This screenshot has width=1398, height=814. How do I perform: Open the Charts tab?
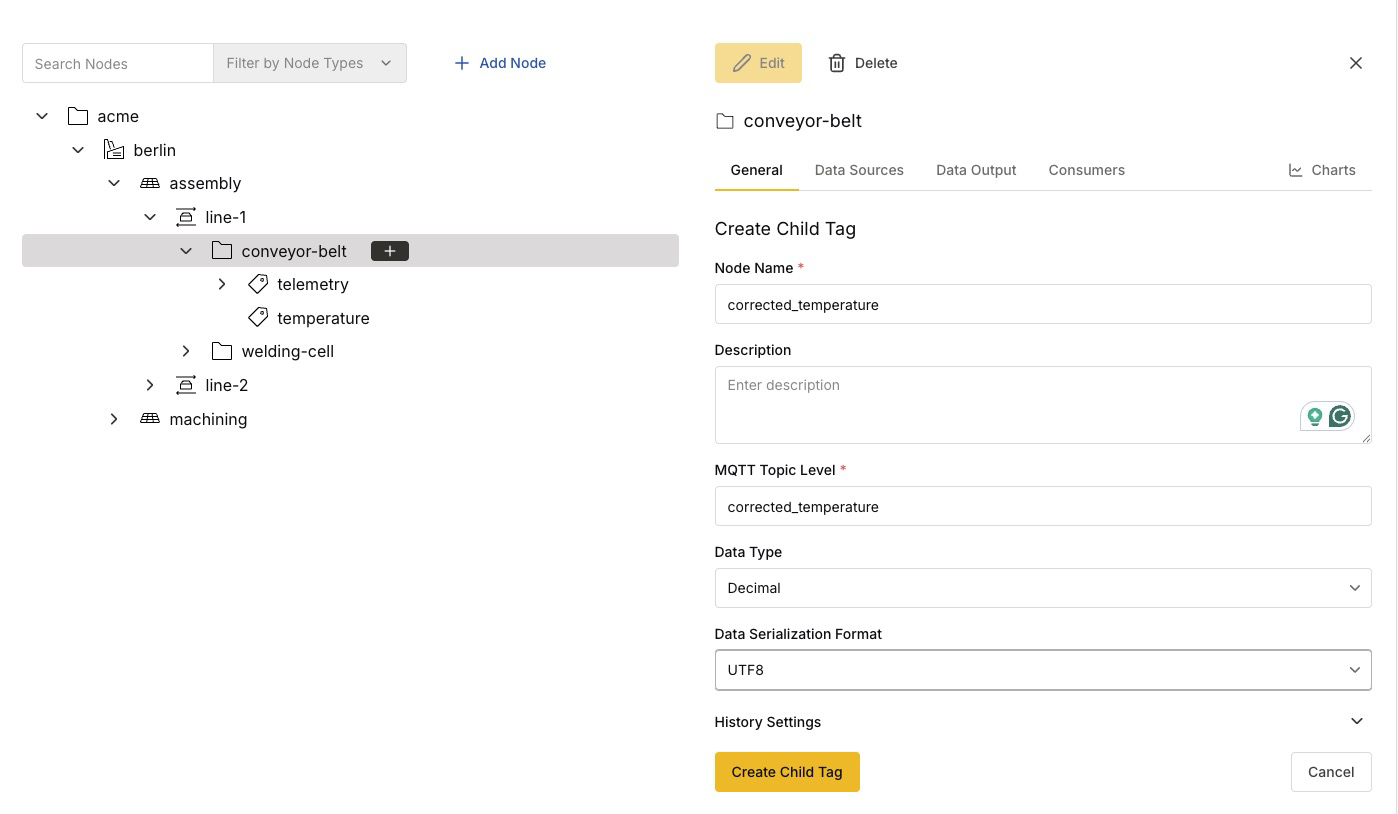pyautogui.click(x=1322, y=170)
